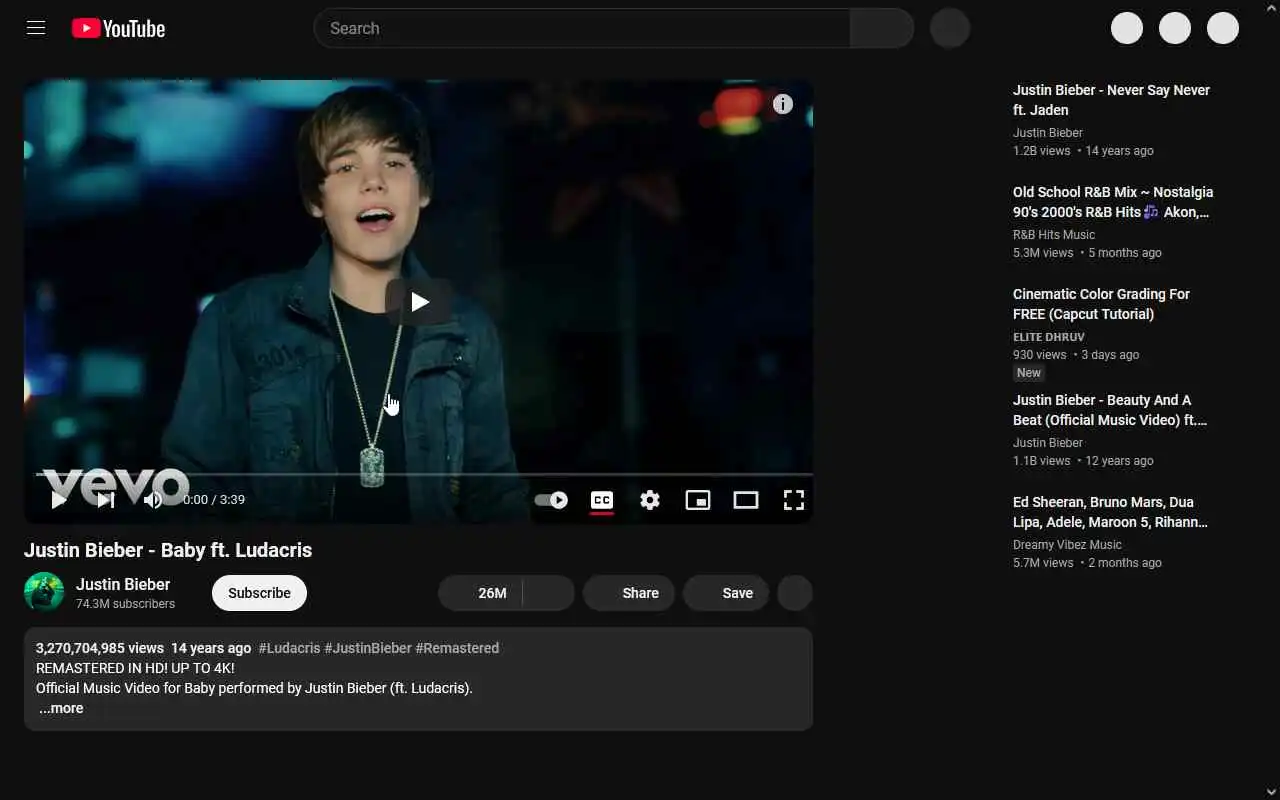Screen dimensions: 1280x800
Task: Click the small play button in control bar
Action: [59, 500]
